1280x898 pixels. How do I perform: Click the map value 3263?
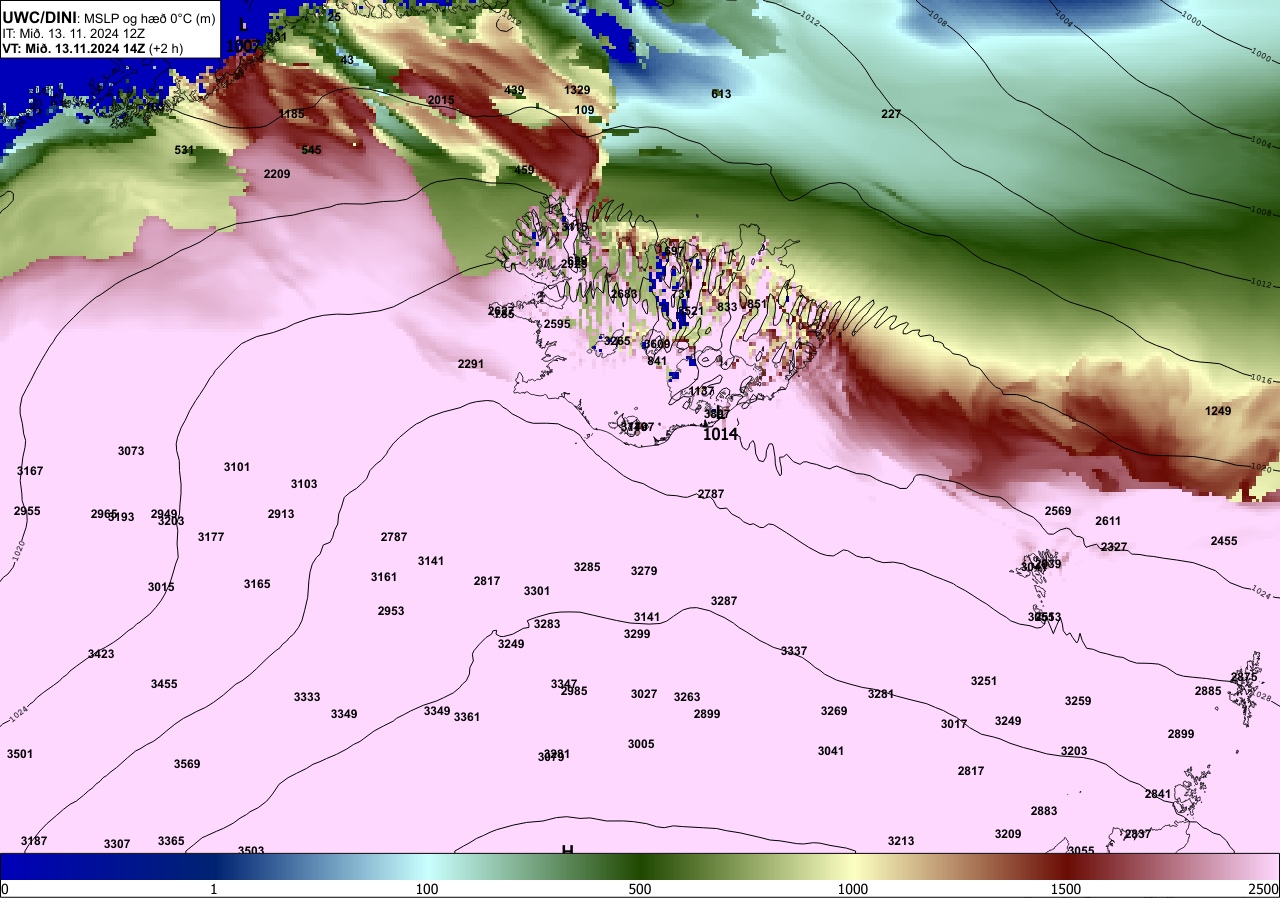click(687, 697)
